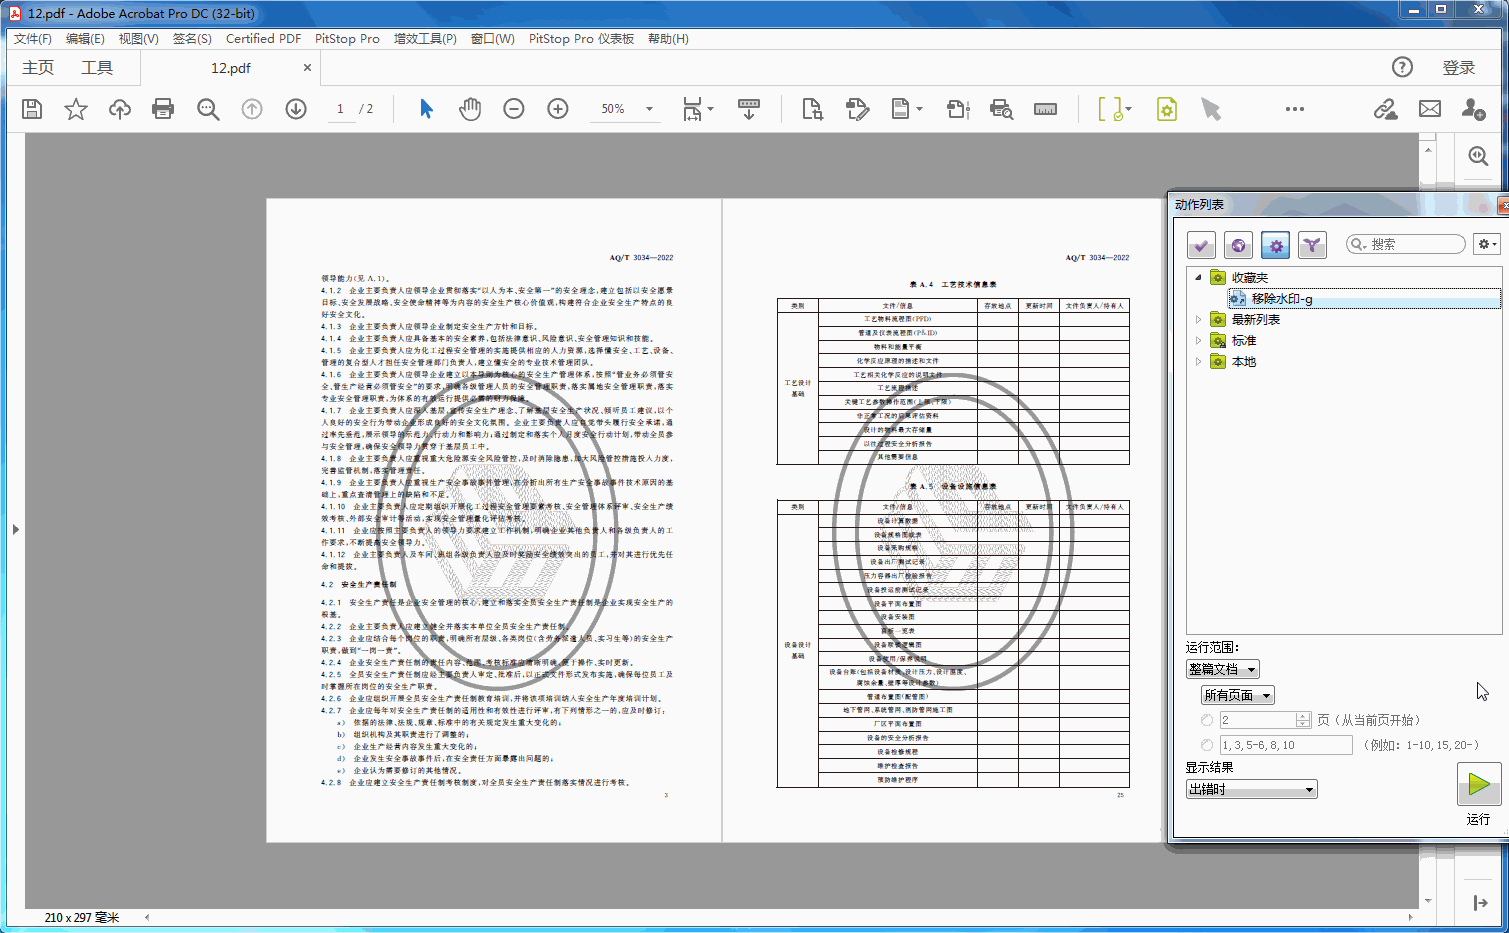The width and height of the screenshot is (1509, 933).
Task: Open the 视图(V) menu
Action: click(138, 38)
